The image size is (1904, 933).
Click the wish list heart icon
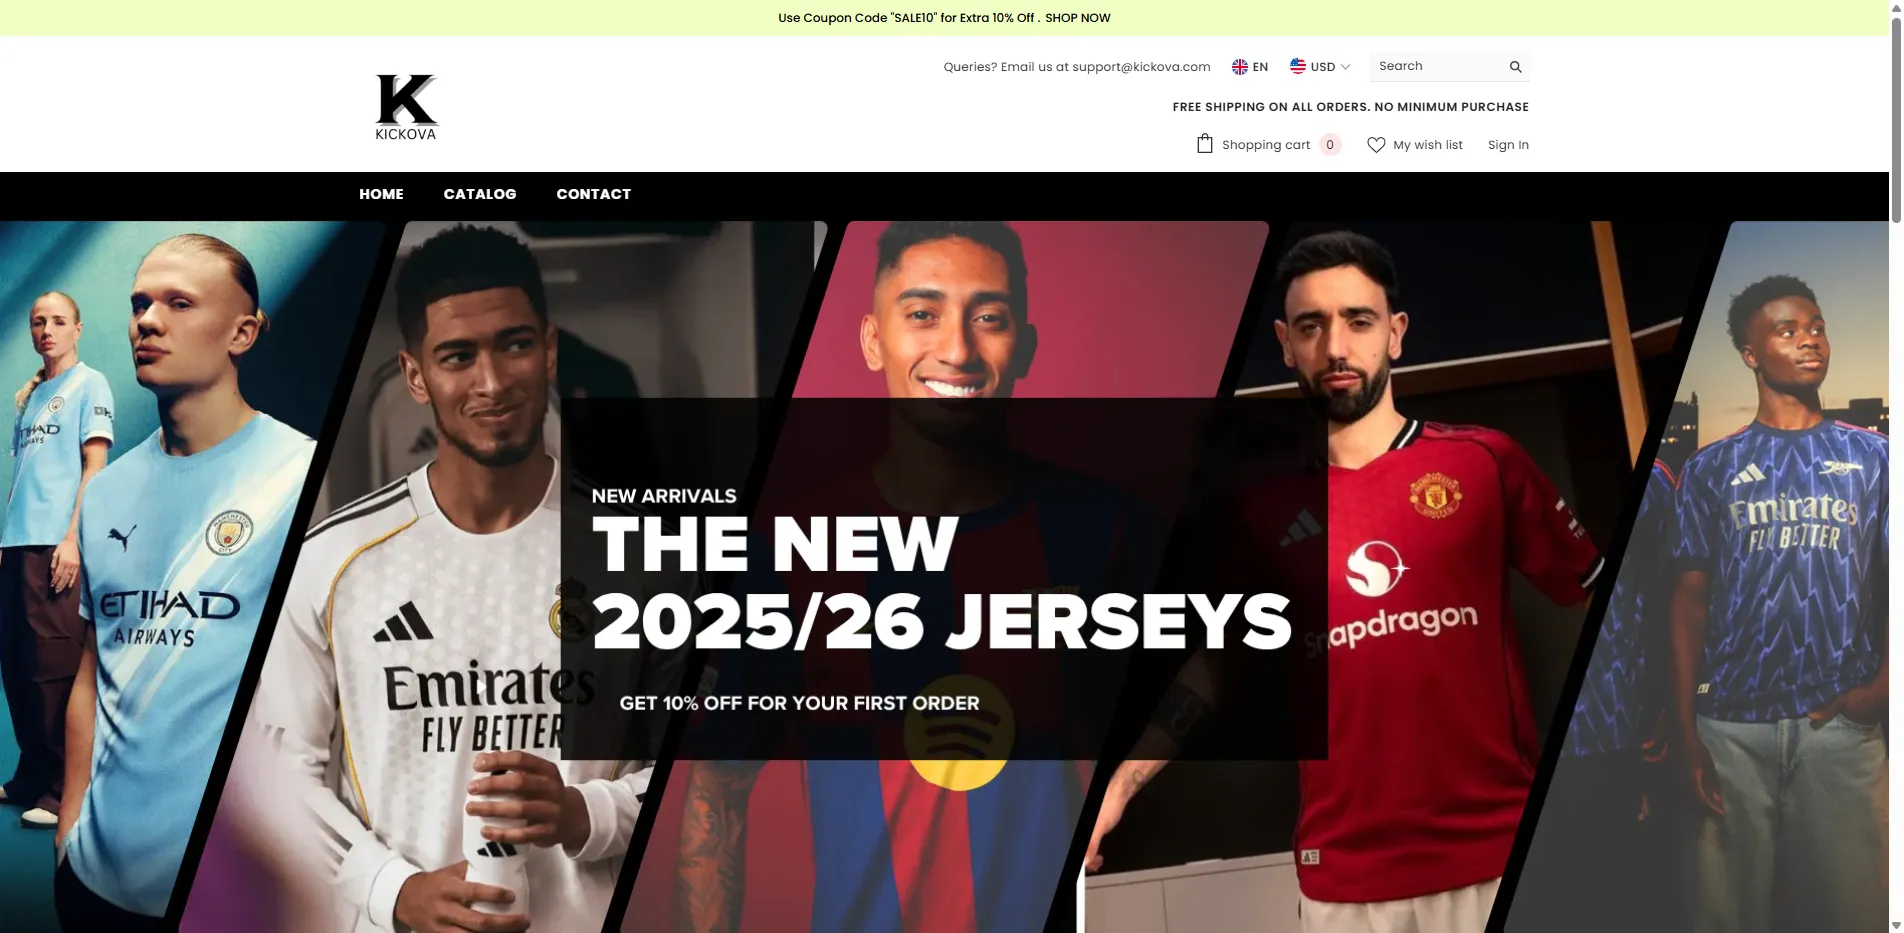click(x=1376, y=145)
